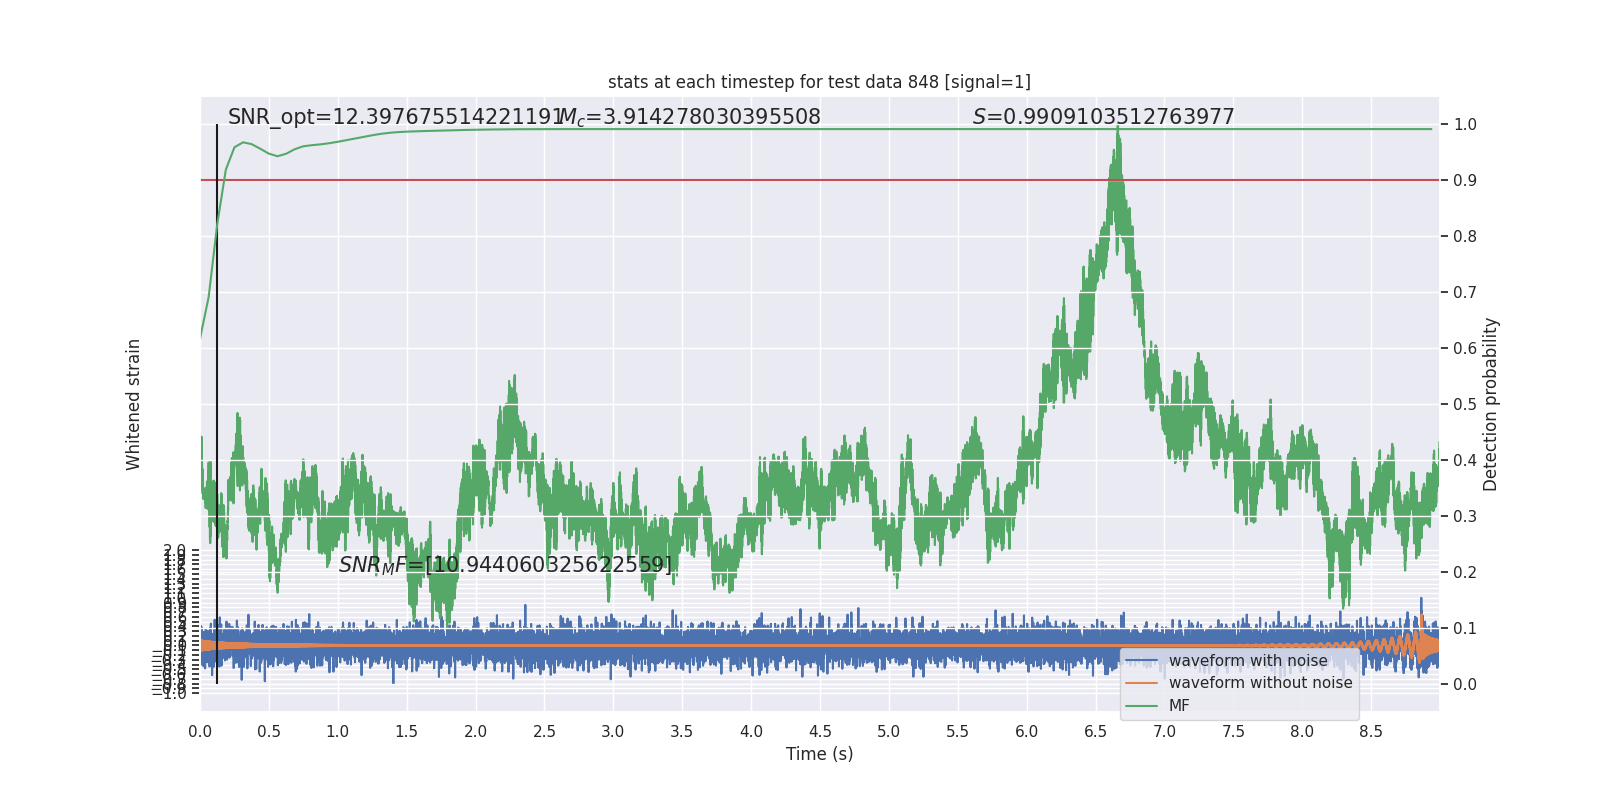Screen dimensions: 1600x800
Task: Click the 'Whitened strain' y-axis label
Action: [134, 404]
